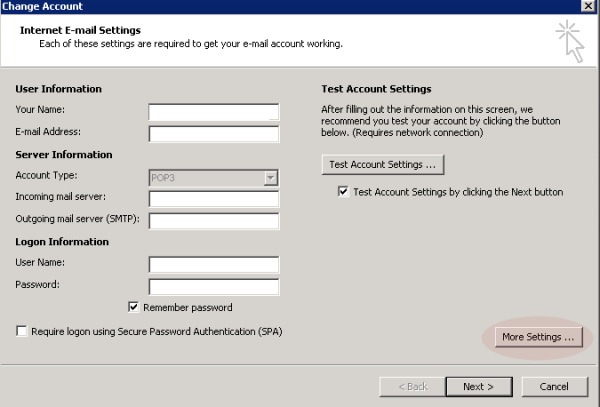Enable Require logon using SPA checkbox
Image resolution: width=600 pixels, height=407 pixels.
coord(21,331)
